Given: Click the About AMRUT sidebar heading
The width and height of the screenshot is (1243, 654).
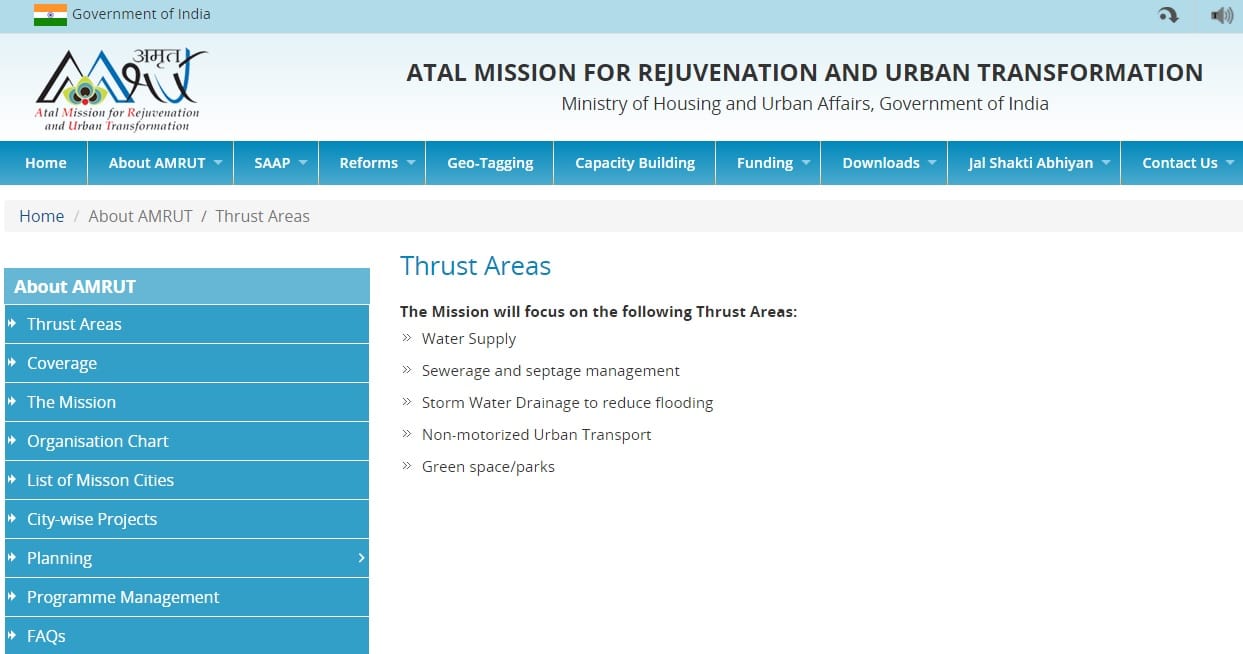Looking at the screenshot, I should (187, 286).
